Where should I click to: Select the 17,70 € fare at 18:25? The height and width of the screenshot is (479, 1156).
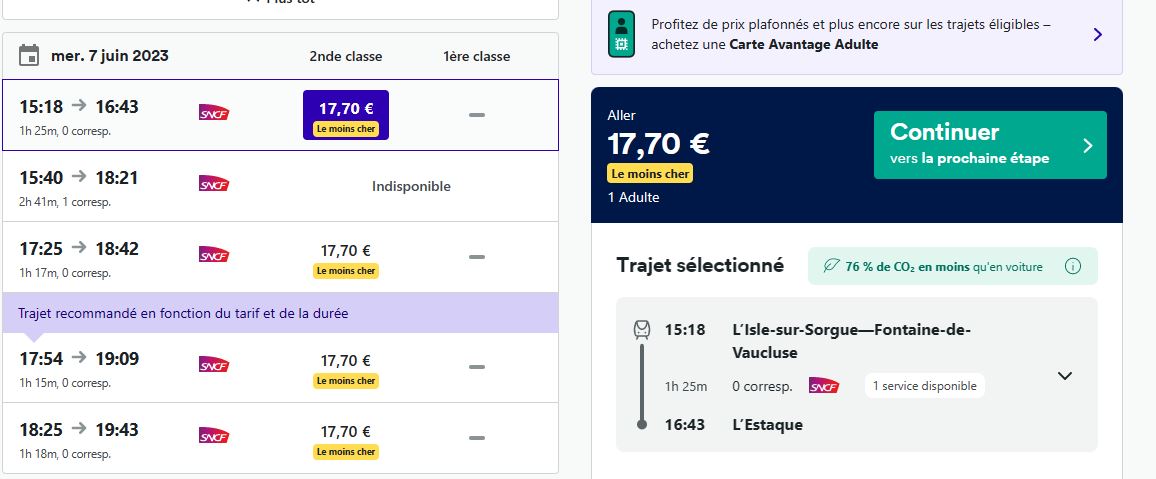coord(346,440)
